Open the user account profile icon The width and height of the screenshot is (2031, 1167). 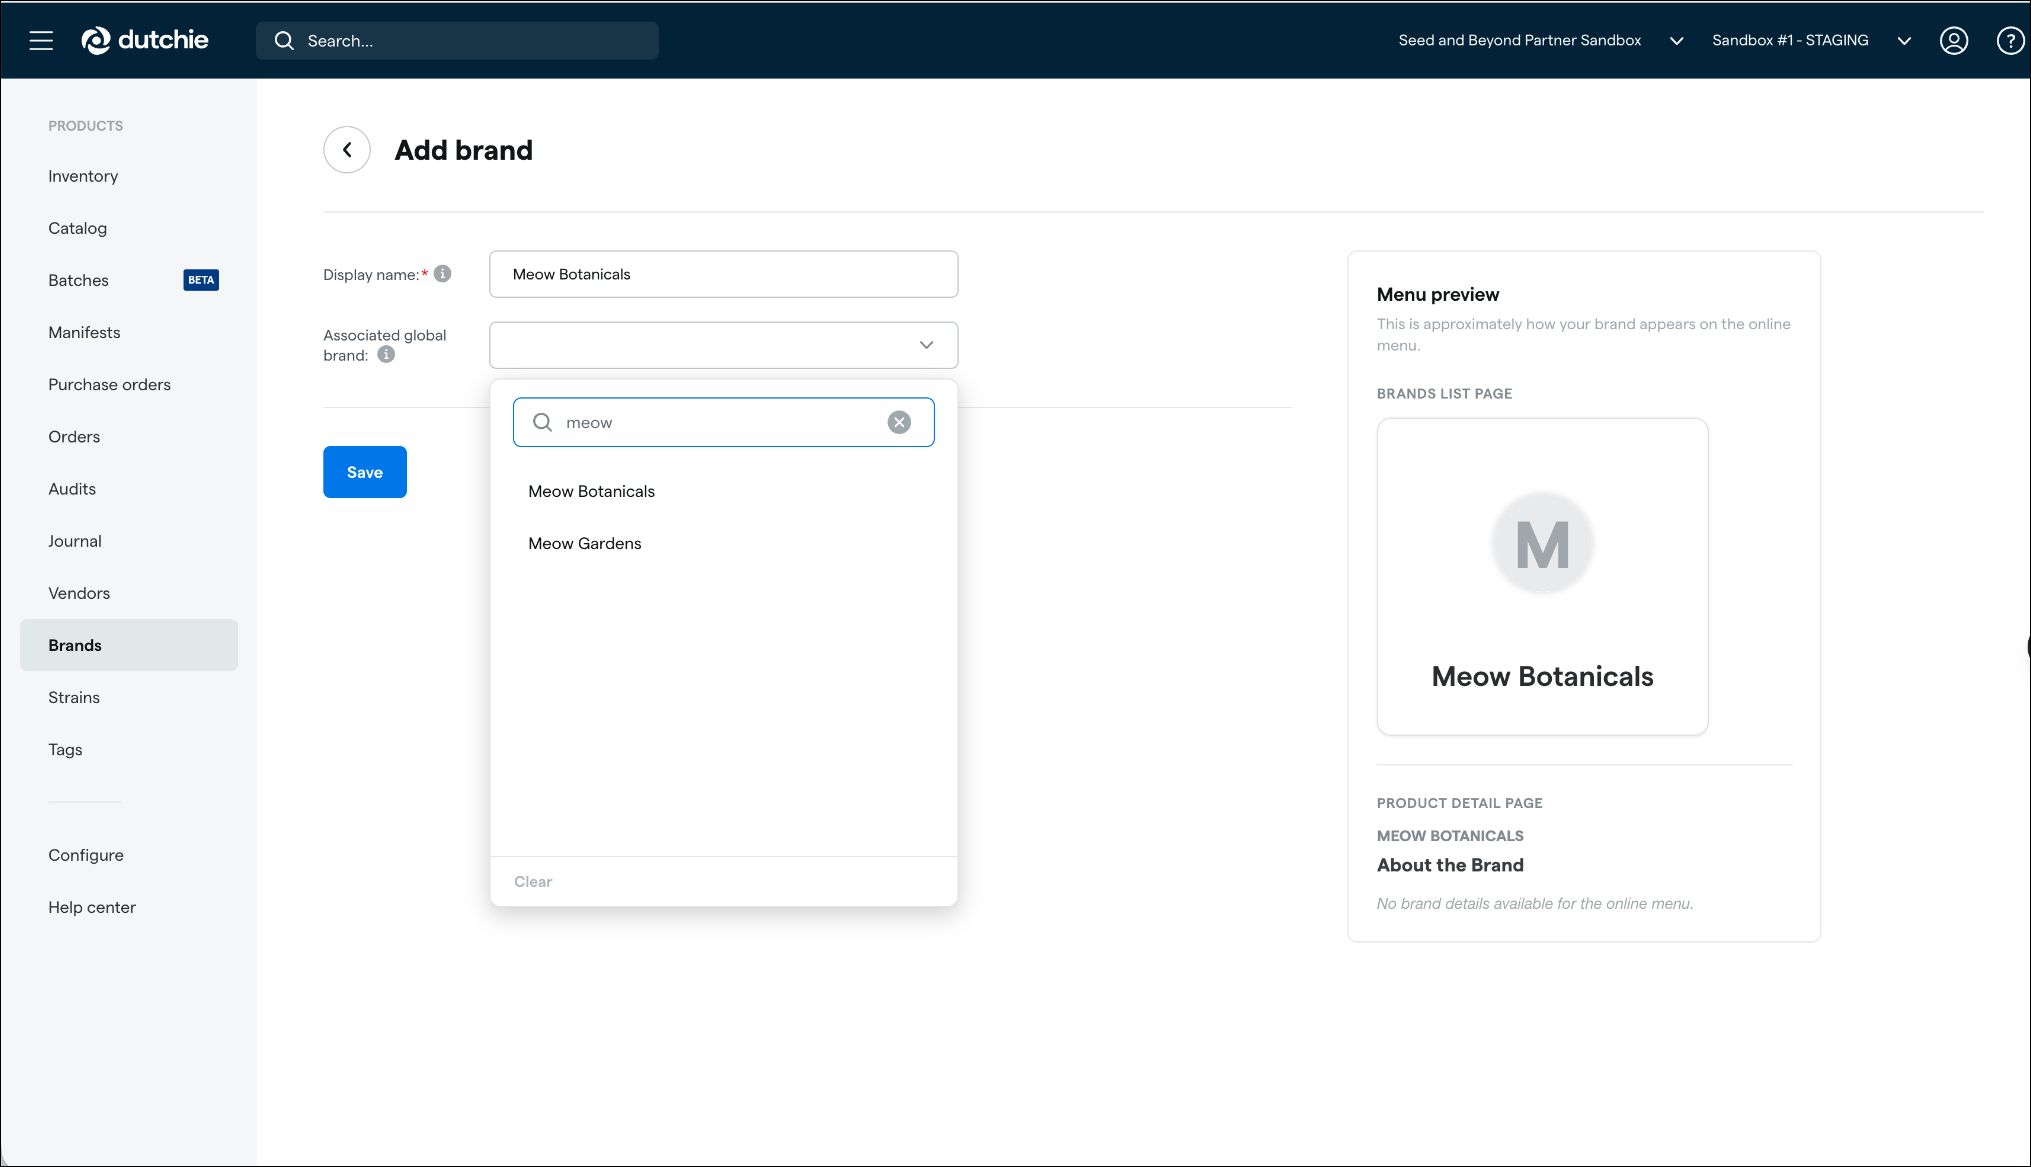pos(1953,40)
